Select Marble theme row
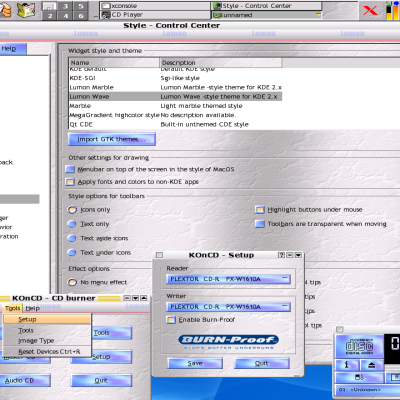Viewport: 400px width, 400px height. [x=175, y=106]
